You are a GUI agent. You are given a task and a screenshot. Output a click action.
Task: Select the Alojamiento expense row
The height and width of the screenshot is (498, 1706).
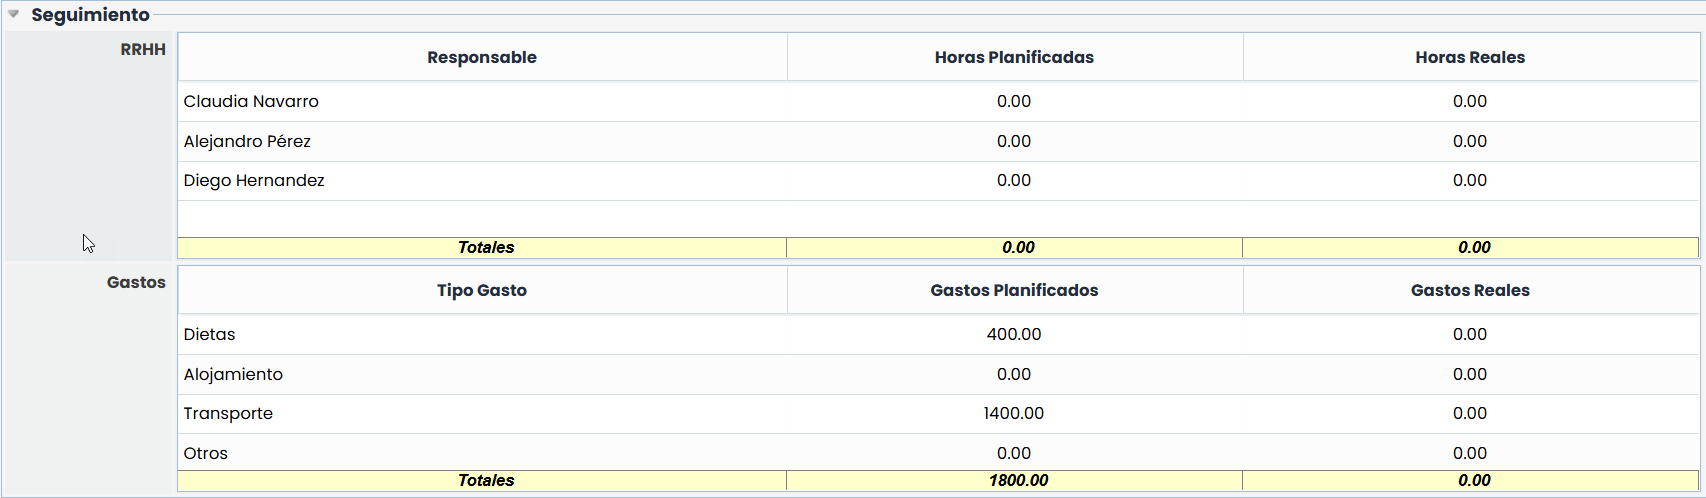tap(233, 374)
